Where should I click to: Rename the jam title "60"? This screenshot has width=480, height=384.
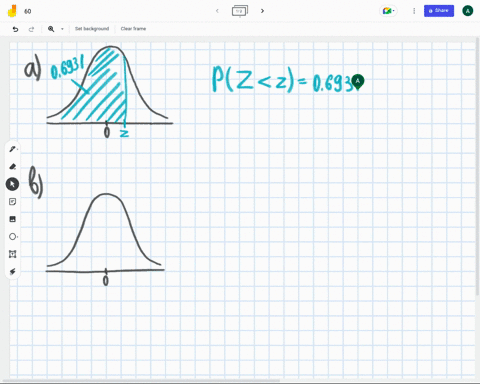click(28, 11)
